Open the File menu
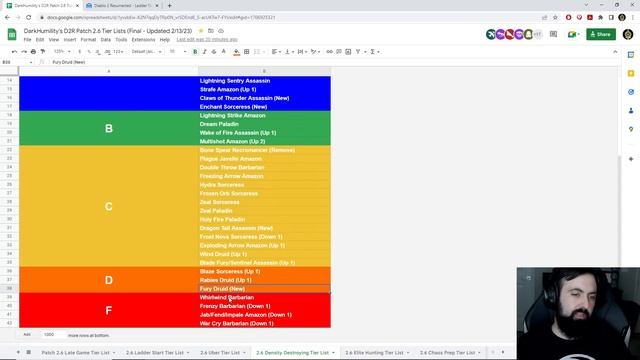Screen dimensions: 640x360 [x=27, y=40]
